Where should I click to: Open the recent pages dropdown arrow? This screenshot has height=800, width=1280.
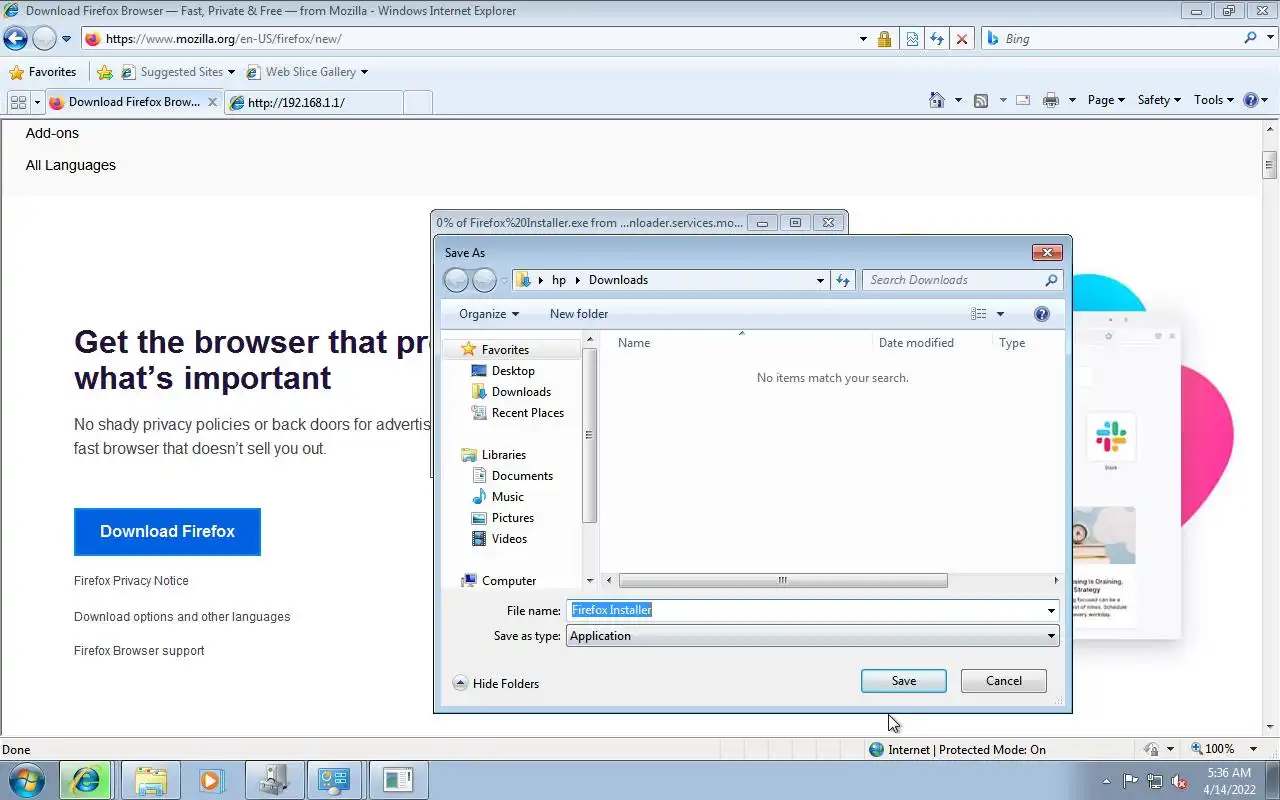point(66,39)
